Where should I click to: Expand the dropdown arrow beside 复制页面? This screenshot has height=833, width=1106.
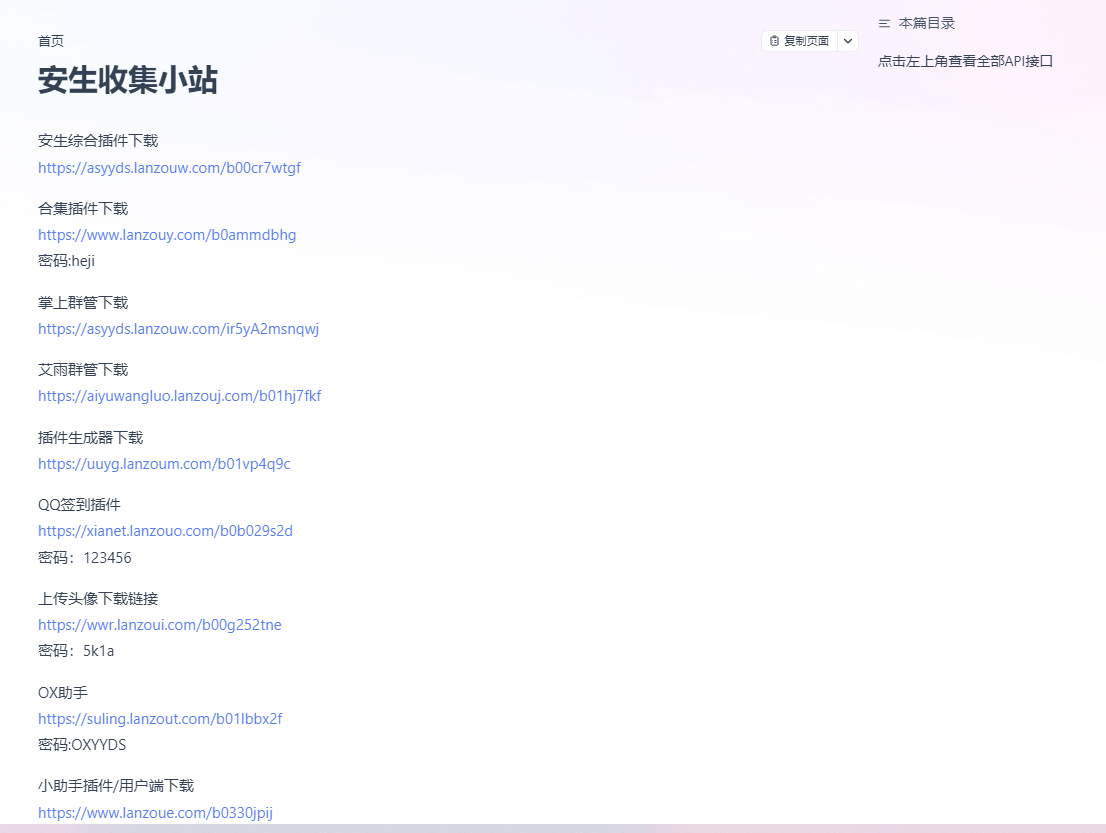pos(847,41)
